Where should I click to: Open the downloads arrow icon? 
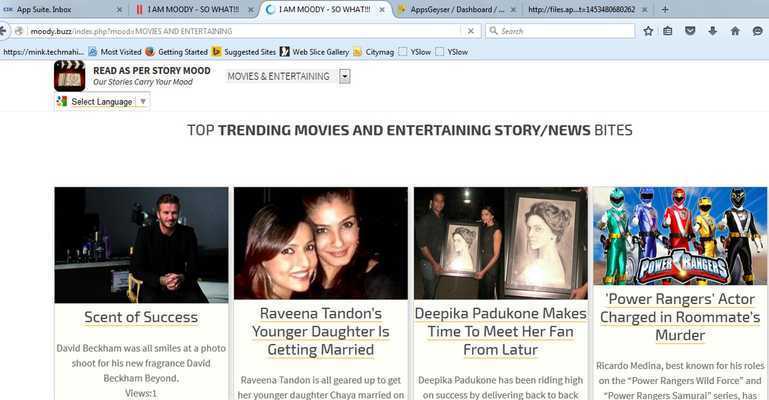pos(713,31)
